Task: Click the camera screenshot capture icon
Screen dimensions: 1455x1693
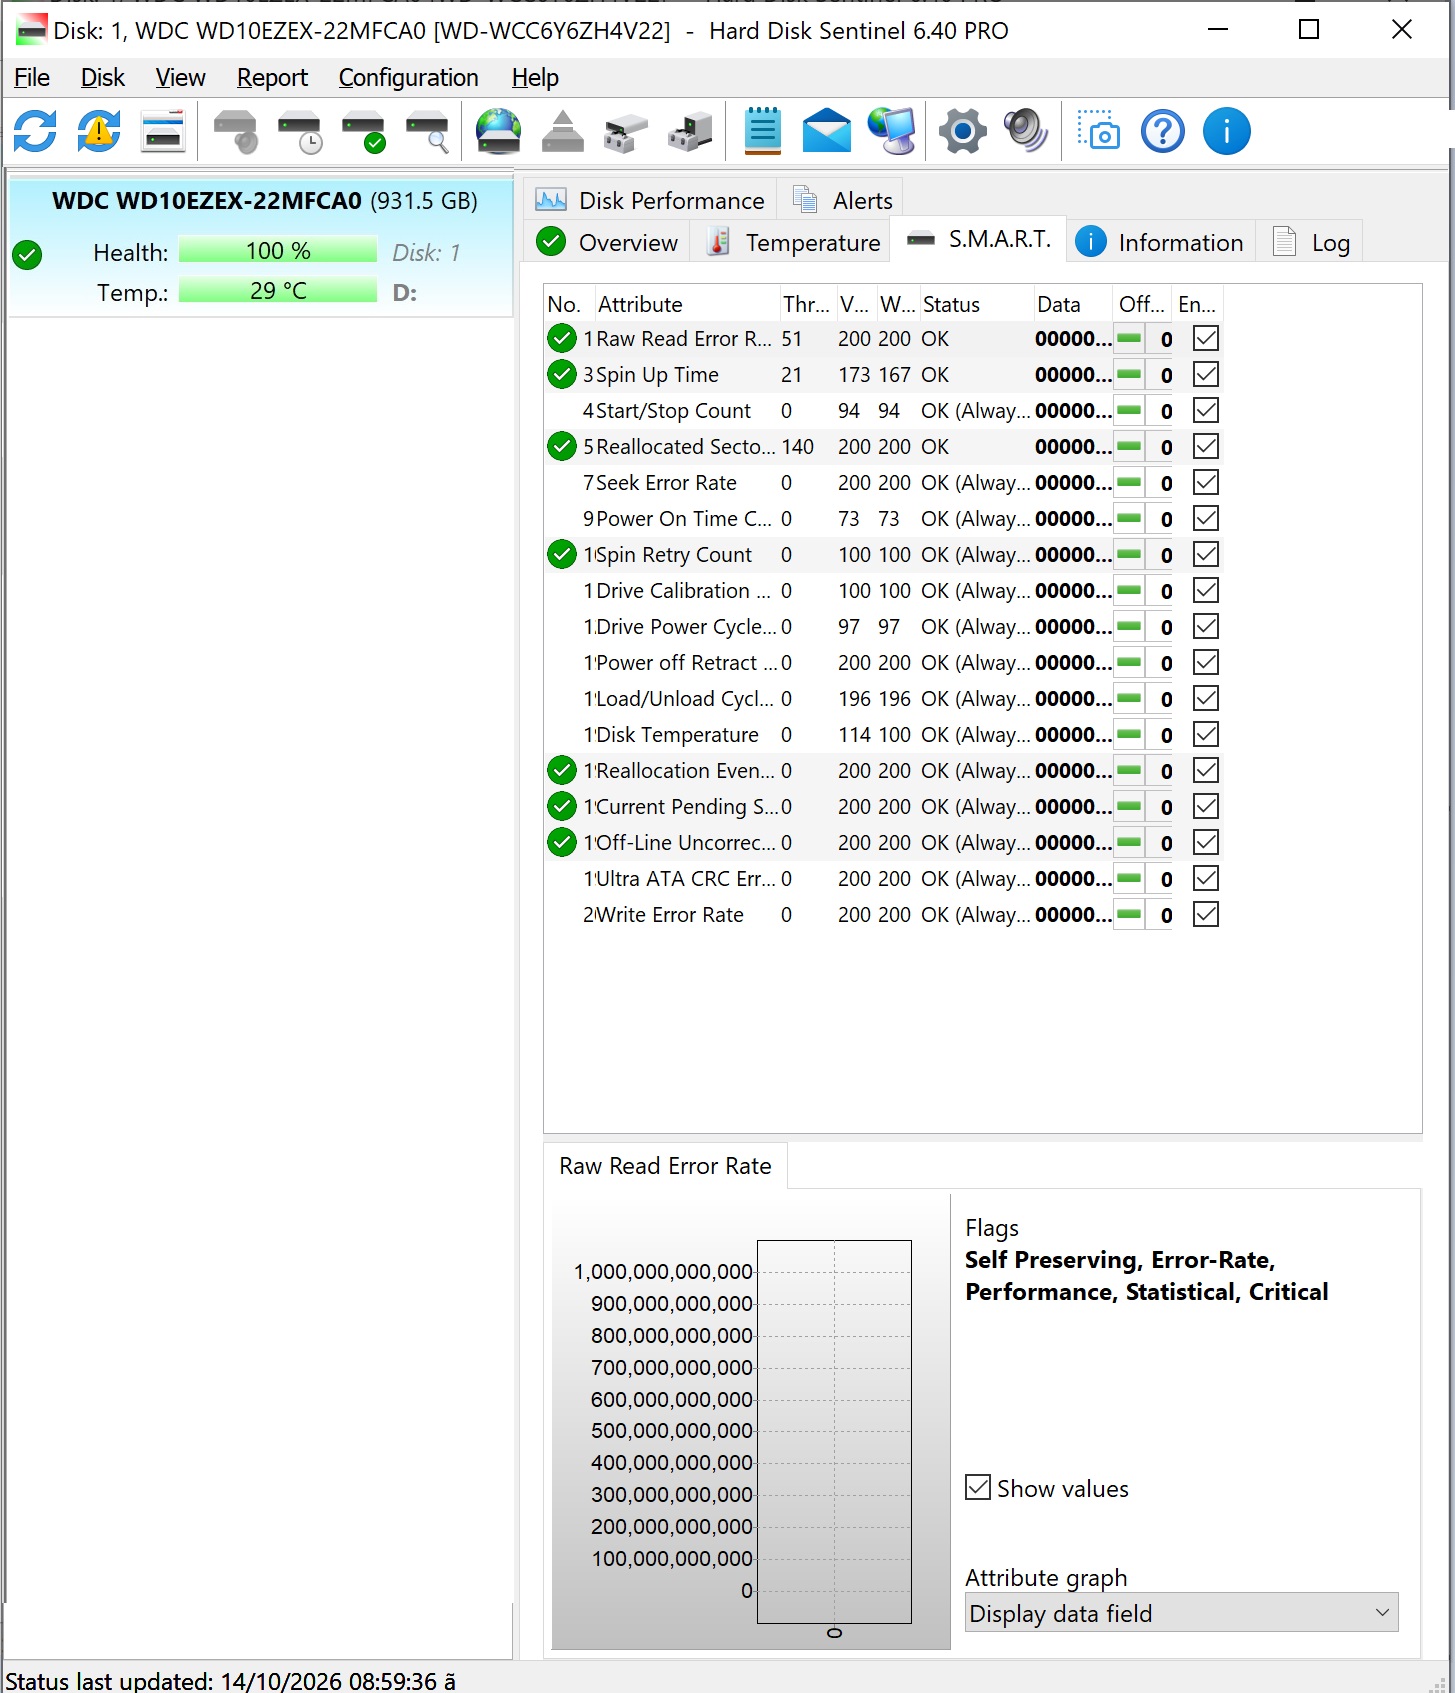Action: pyautogui.click(x=1098, y=131)
